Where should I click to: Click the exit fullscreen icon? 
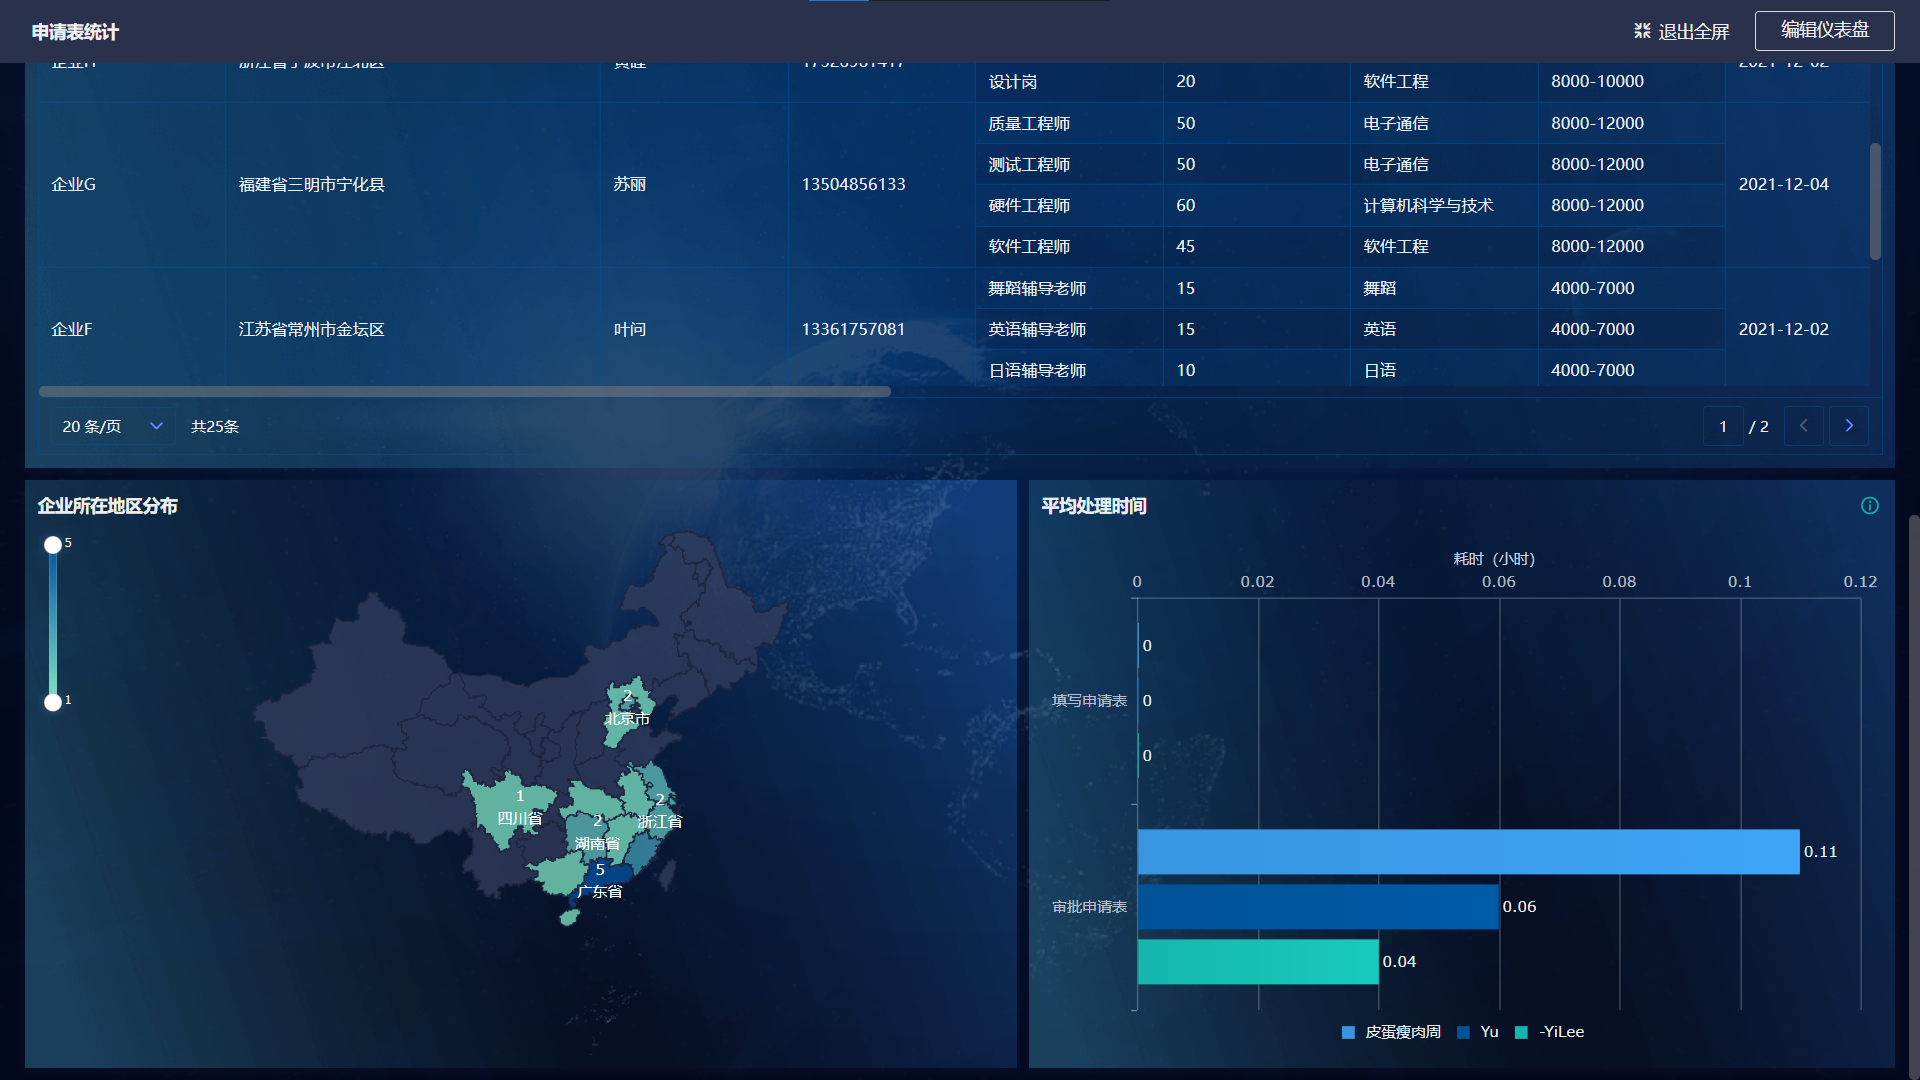[1642, 31]
